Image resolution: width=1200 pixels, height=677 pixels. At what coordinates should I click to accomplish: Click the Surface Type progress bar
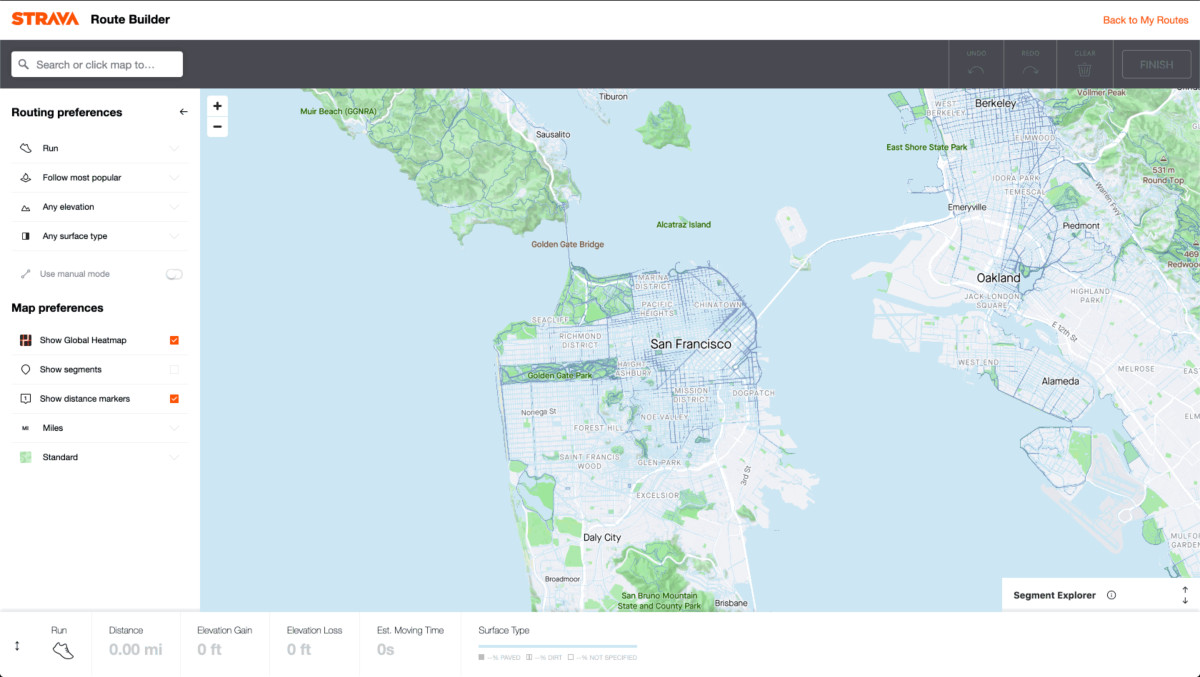pyautogui.click(x=557, y=646)
